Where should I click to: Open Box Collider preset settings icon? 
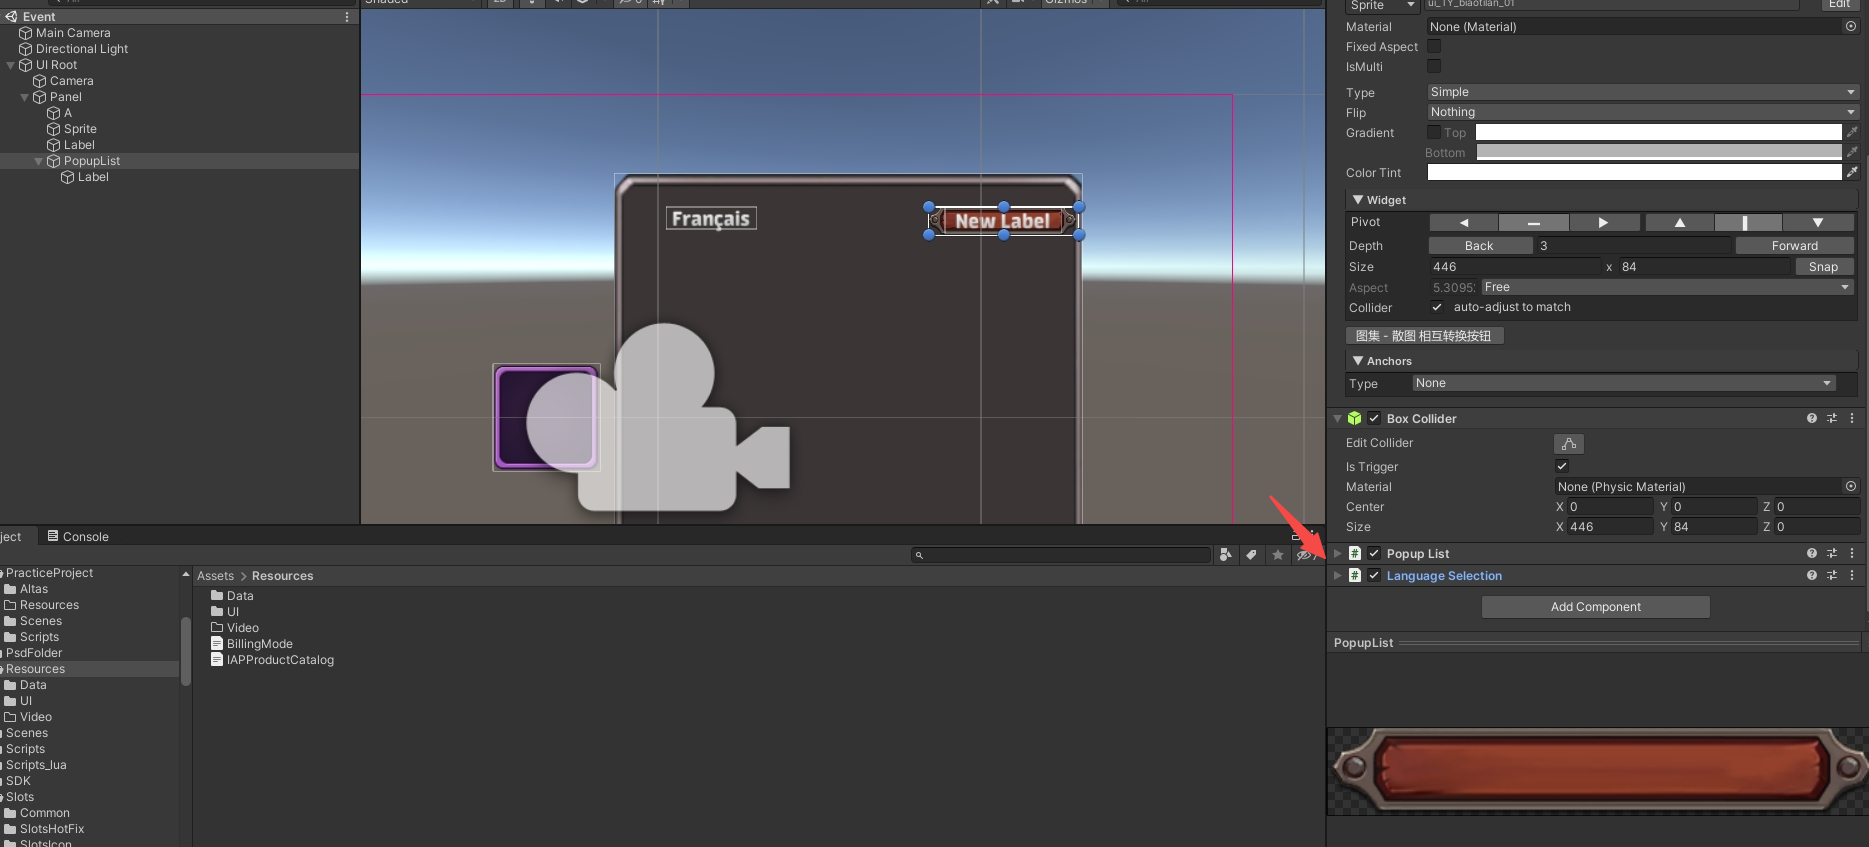pos(1832,419)
